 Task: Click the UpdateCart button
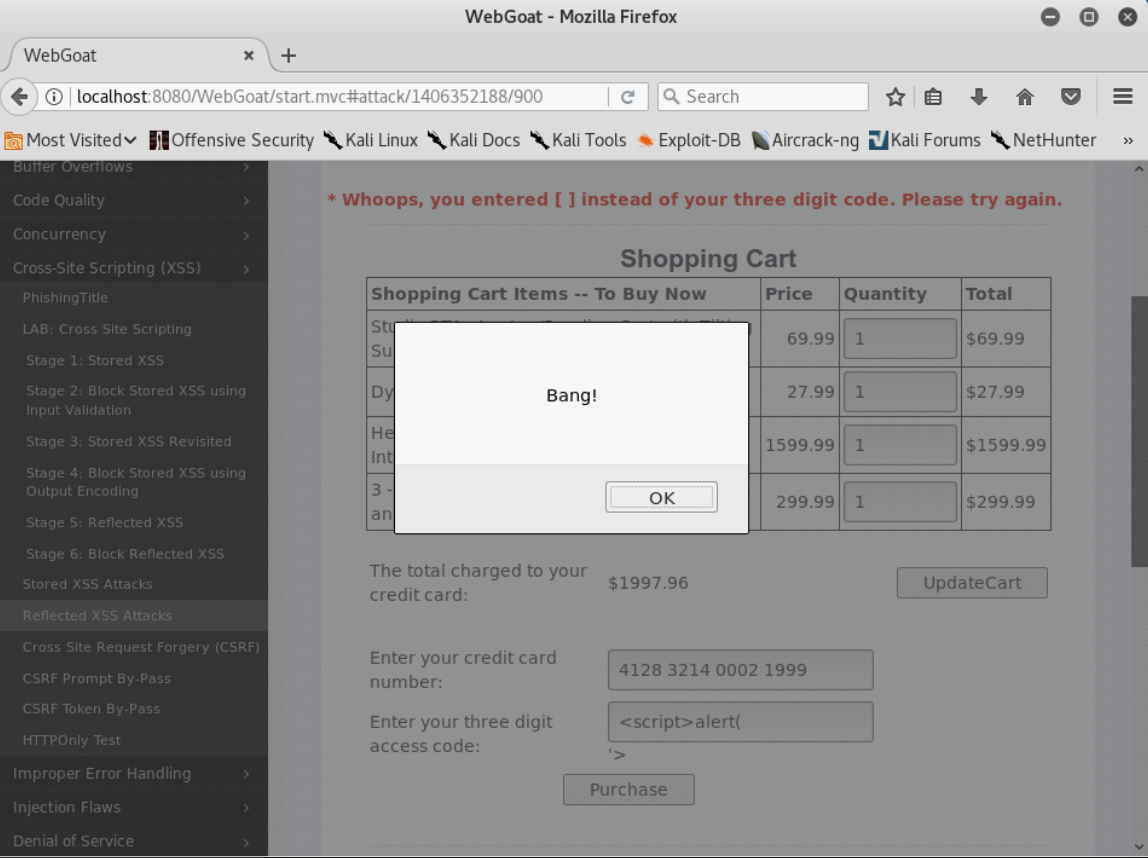click(x=972, y=583)
